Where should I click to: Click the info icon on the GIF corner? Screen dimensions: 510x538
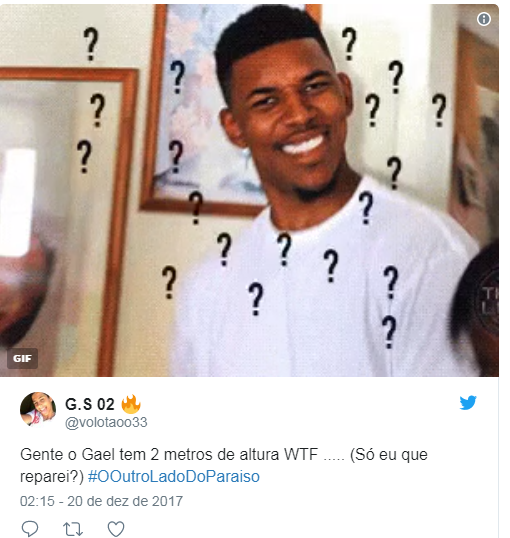pos(484,19)
